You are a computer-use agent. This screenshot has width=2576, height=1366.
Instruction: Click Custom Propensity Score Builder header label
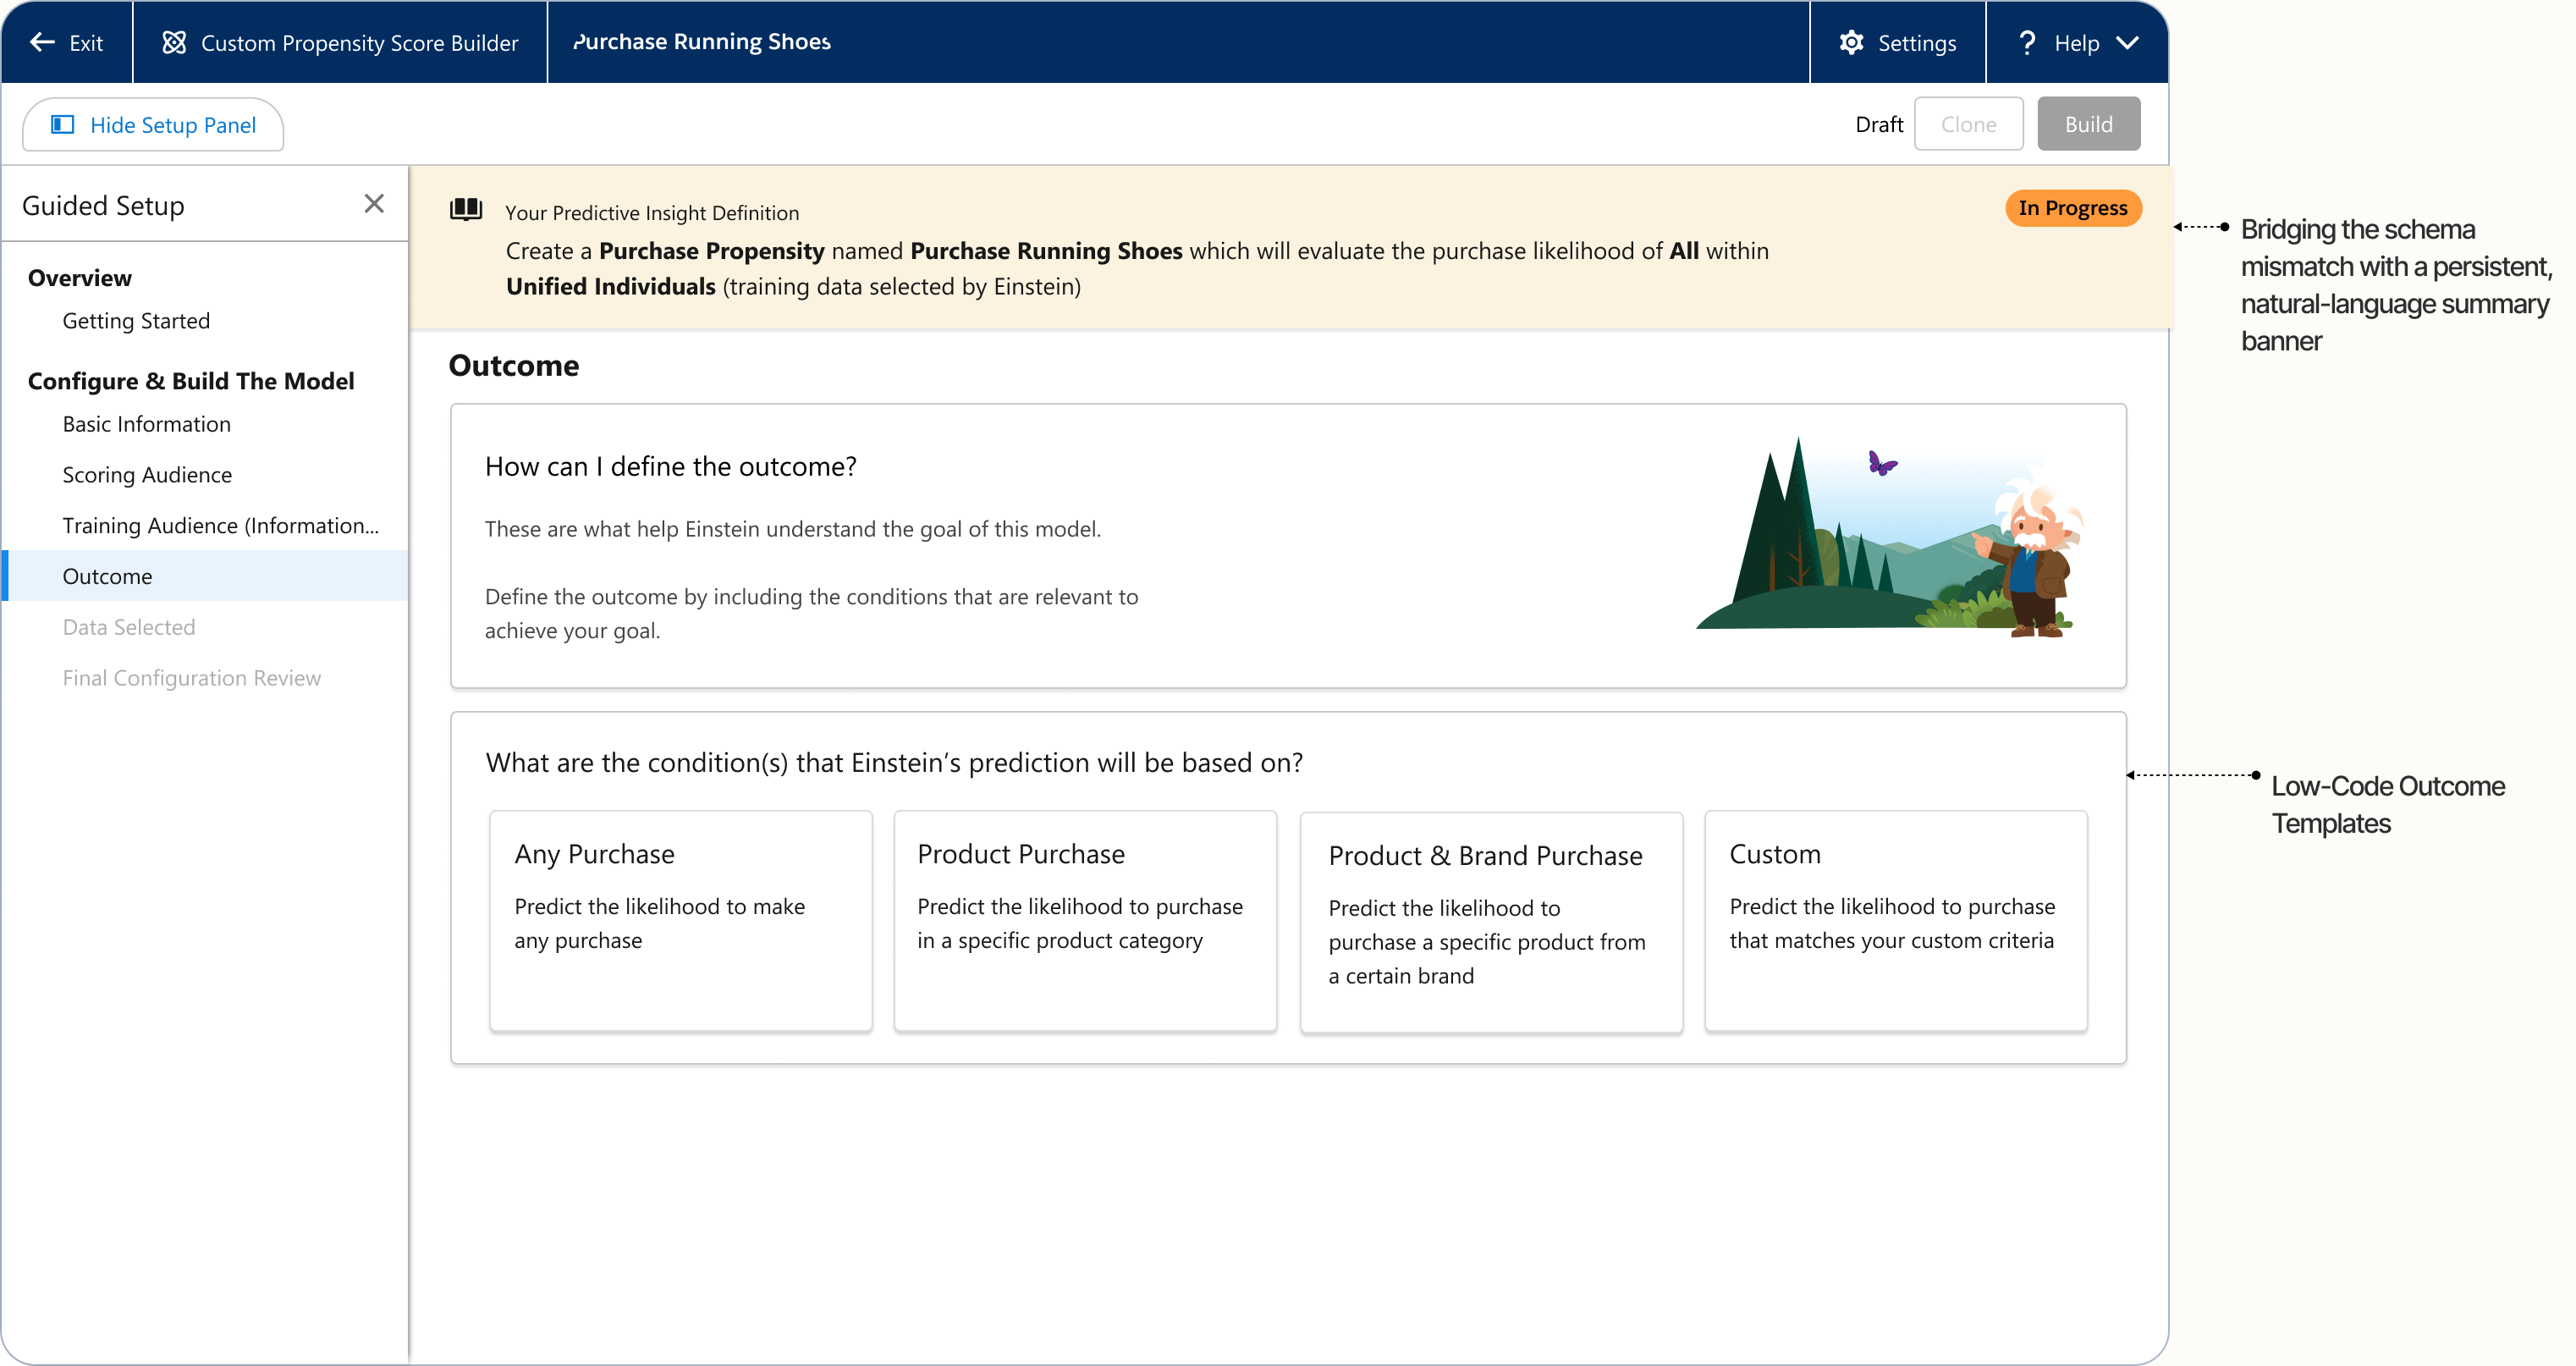pyautogui.click(x=360, y=43)
